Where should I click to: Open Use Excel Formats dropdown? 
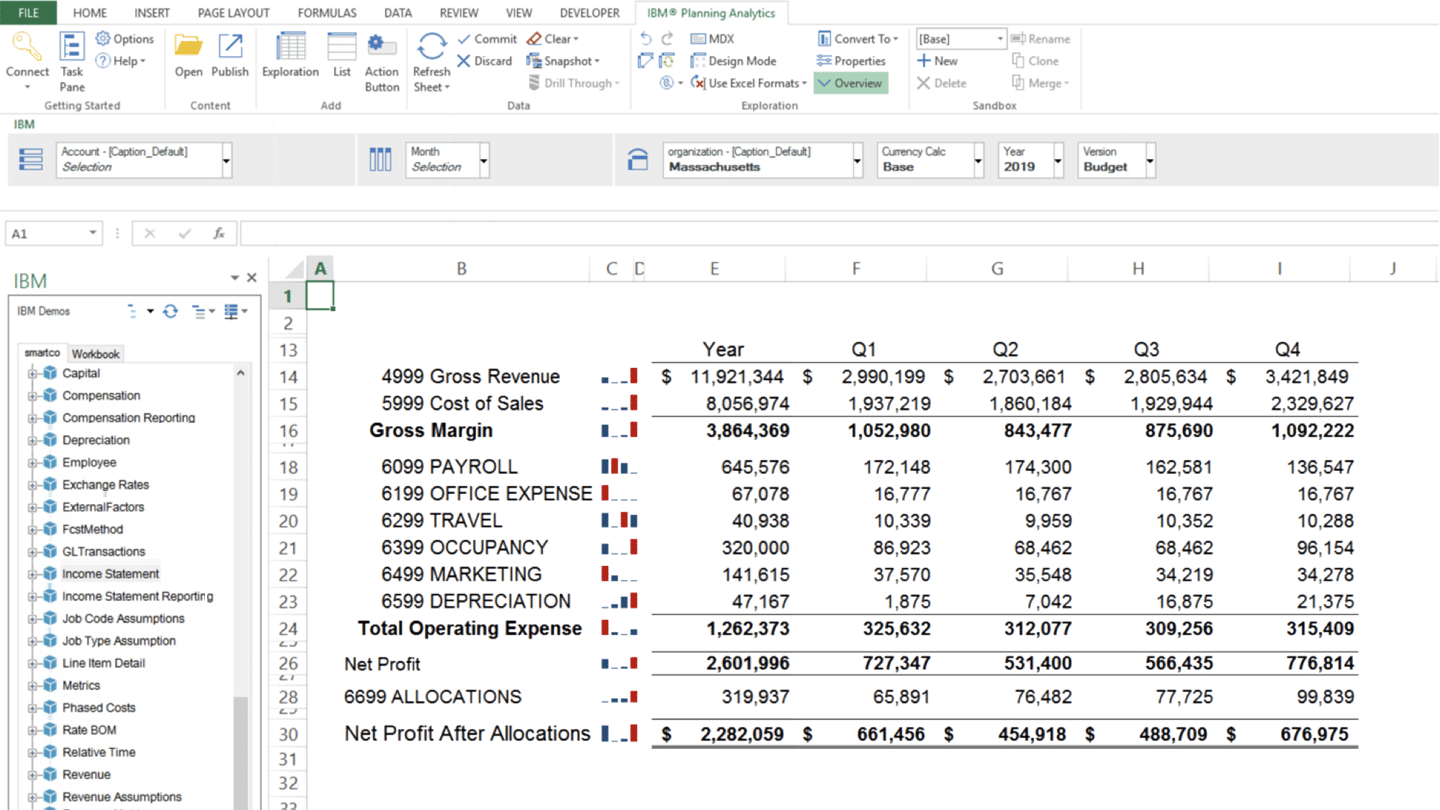coord(748,83)
